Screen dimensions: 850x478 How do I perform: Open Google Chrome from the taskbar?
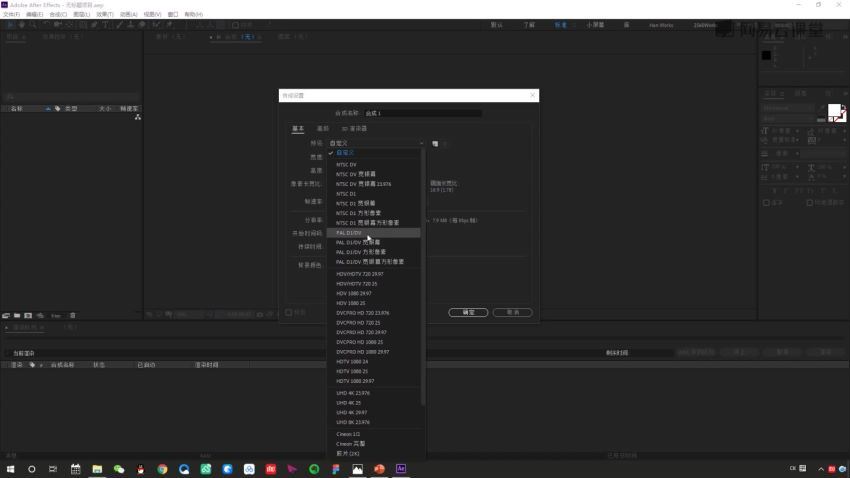click(x=162, y=469)
